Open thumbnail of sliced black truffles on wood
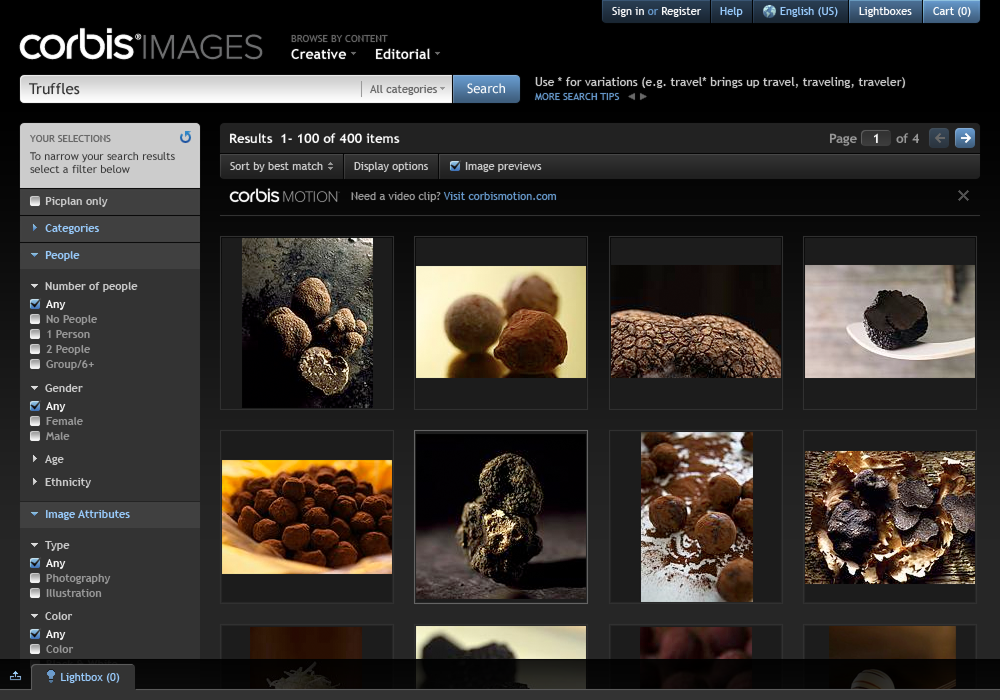1000x700 pixels. [890, 517]
